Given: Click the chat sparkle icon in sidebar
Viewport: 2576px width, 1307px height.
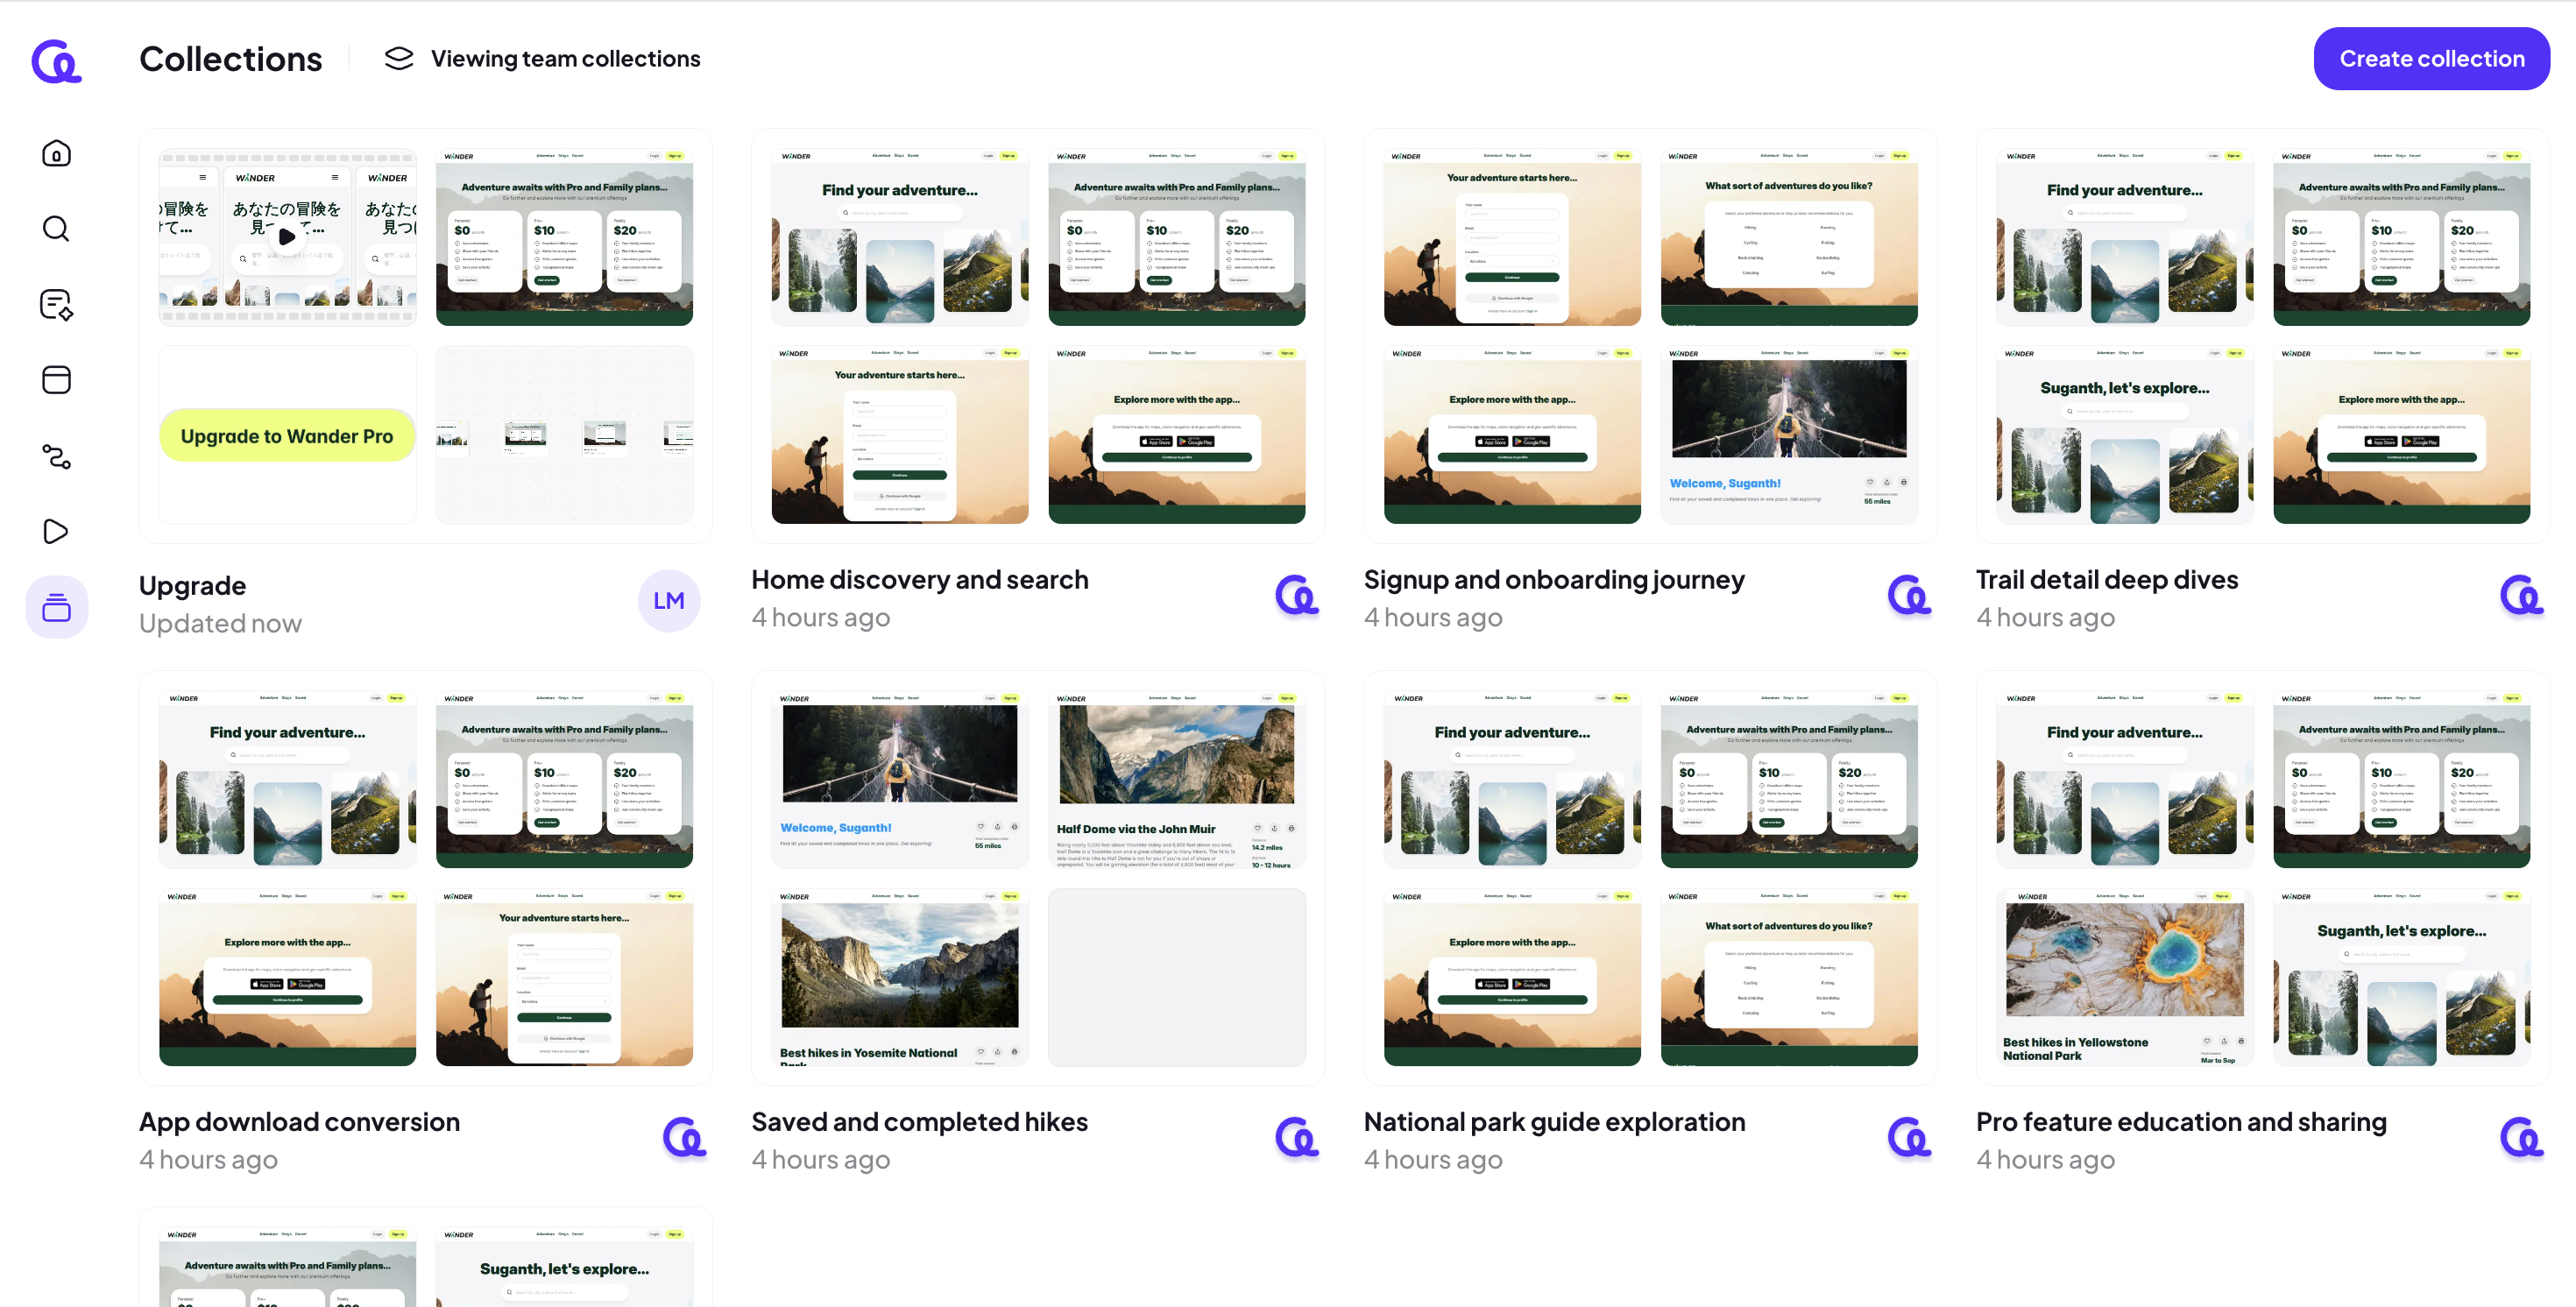Looking at the screenshot, I should [x=56, y=305].
